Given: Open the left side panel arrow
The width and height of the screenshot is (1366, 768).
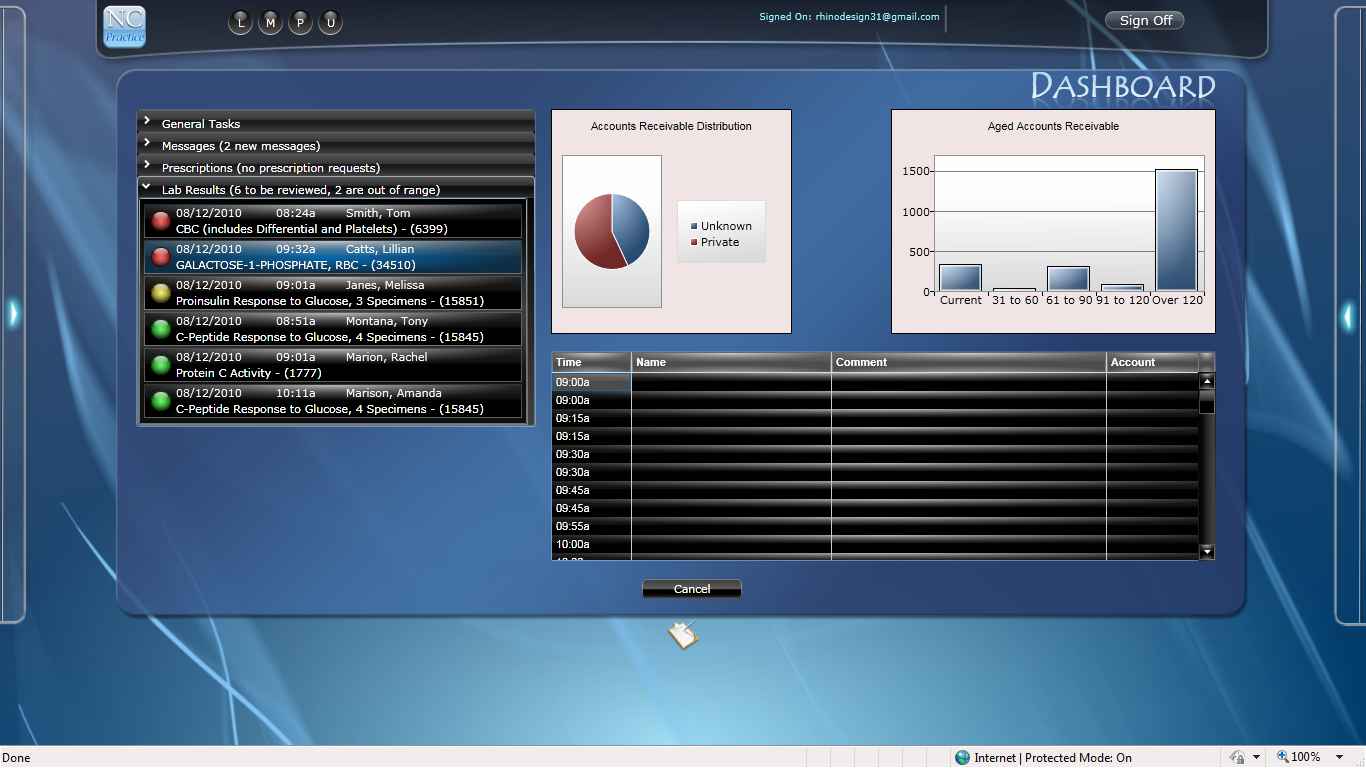Looking at the screenshot, I should (x=13, y=314).
